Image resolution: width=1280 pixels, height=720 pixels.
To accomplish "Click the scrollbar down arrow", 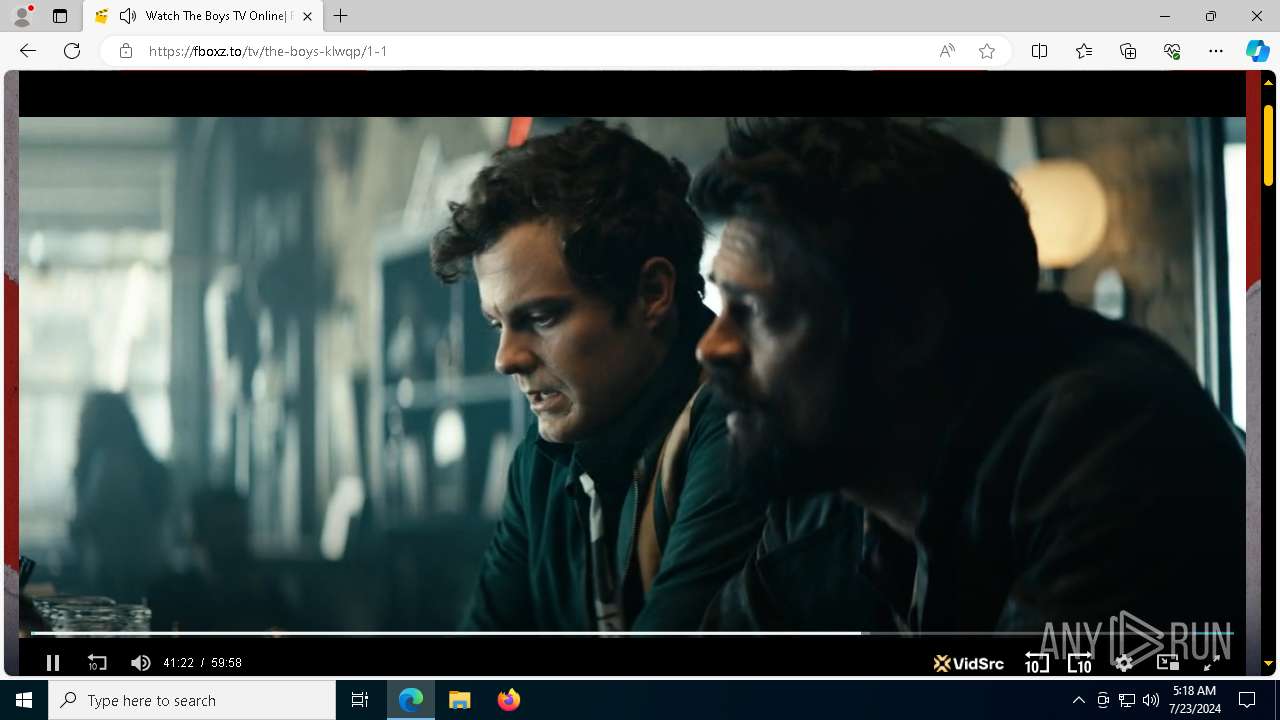I will (x=1268, y=663).
